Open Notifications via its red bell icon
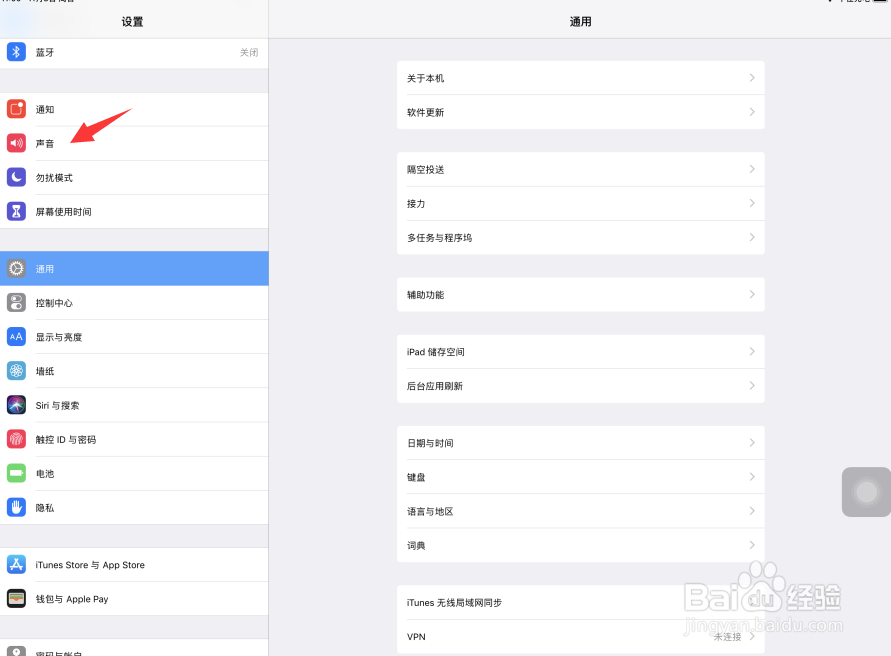Screen dimensions: 891x656 pyautogui.click(x=16, y=109)
